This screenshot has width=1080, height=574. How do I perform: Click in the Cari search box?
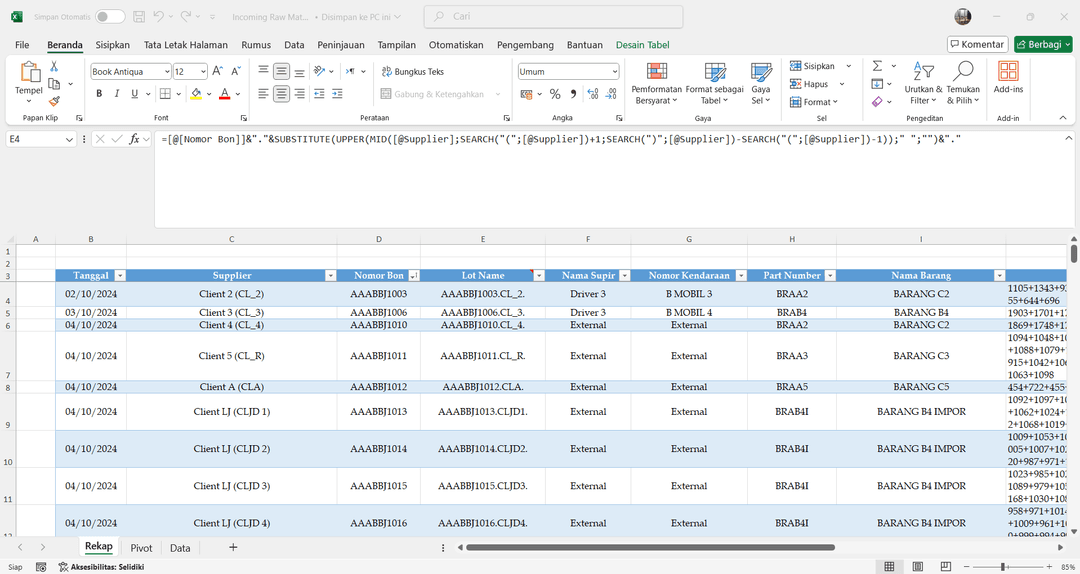coord(553,17)
